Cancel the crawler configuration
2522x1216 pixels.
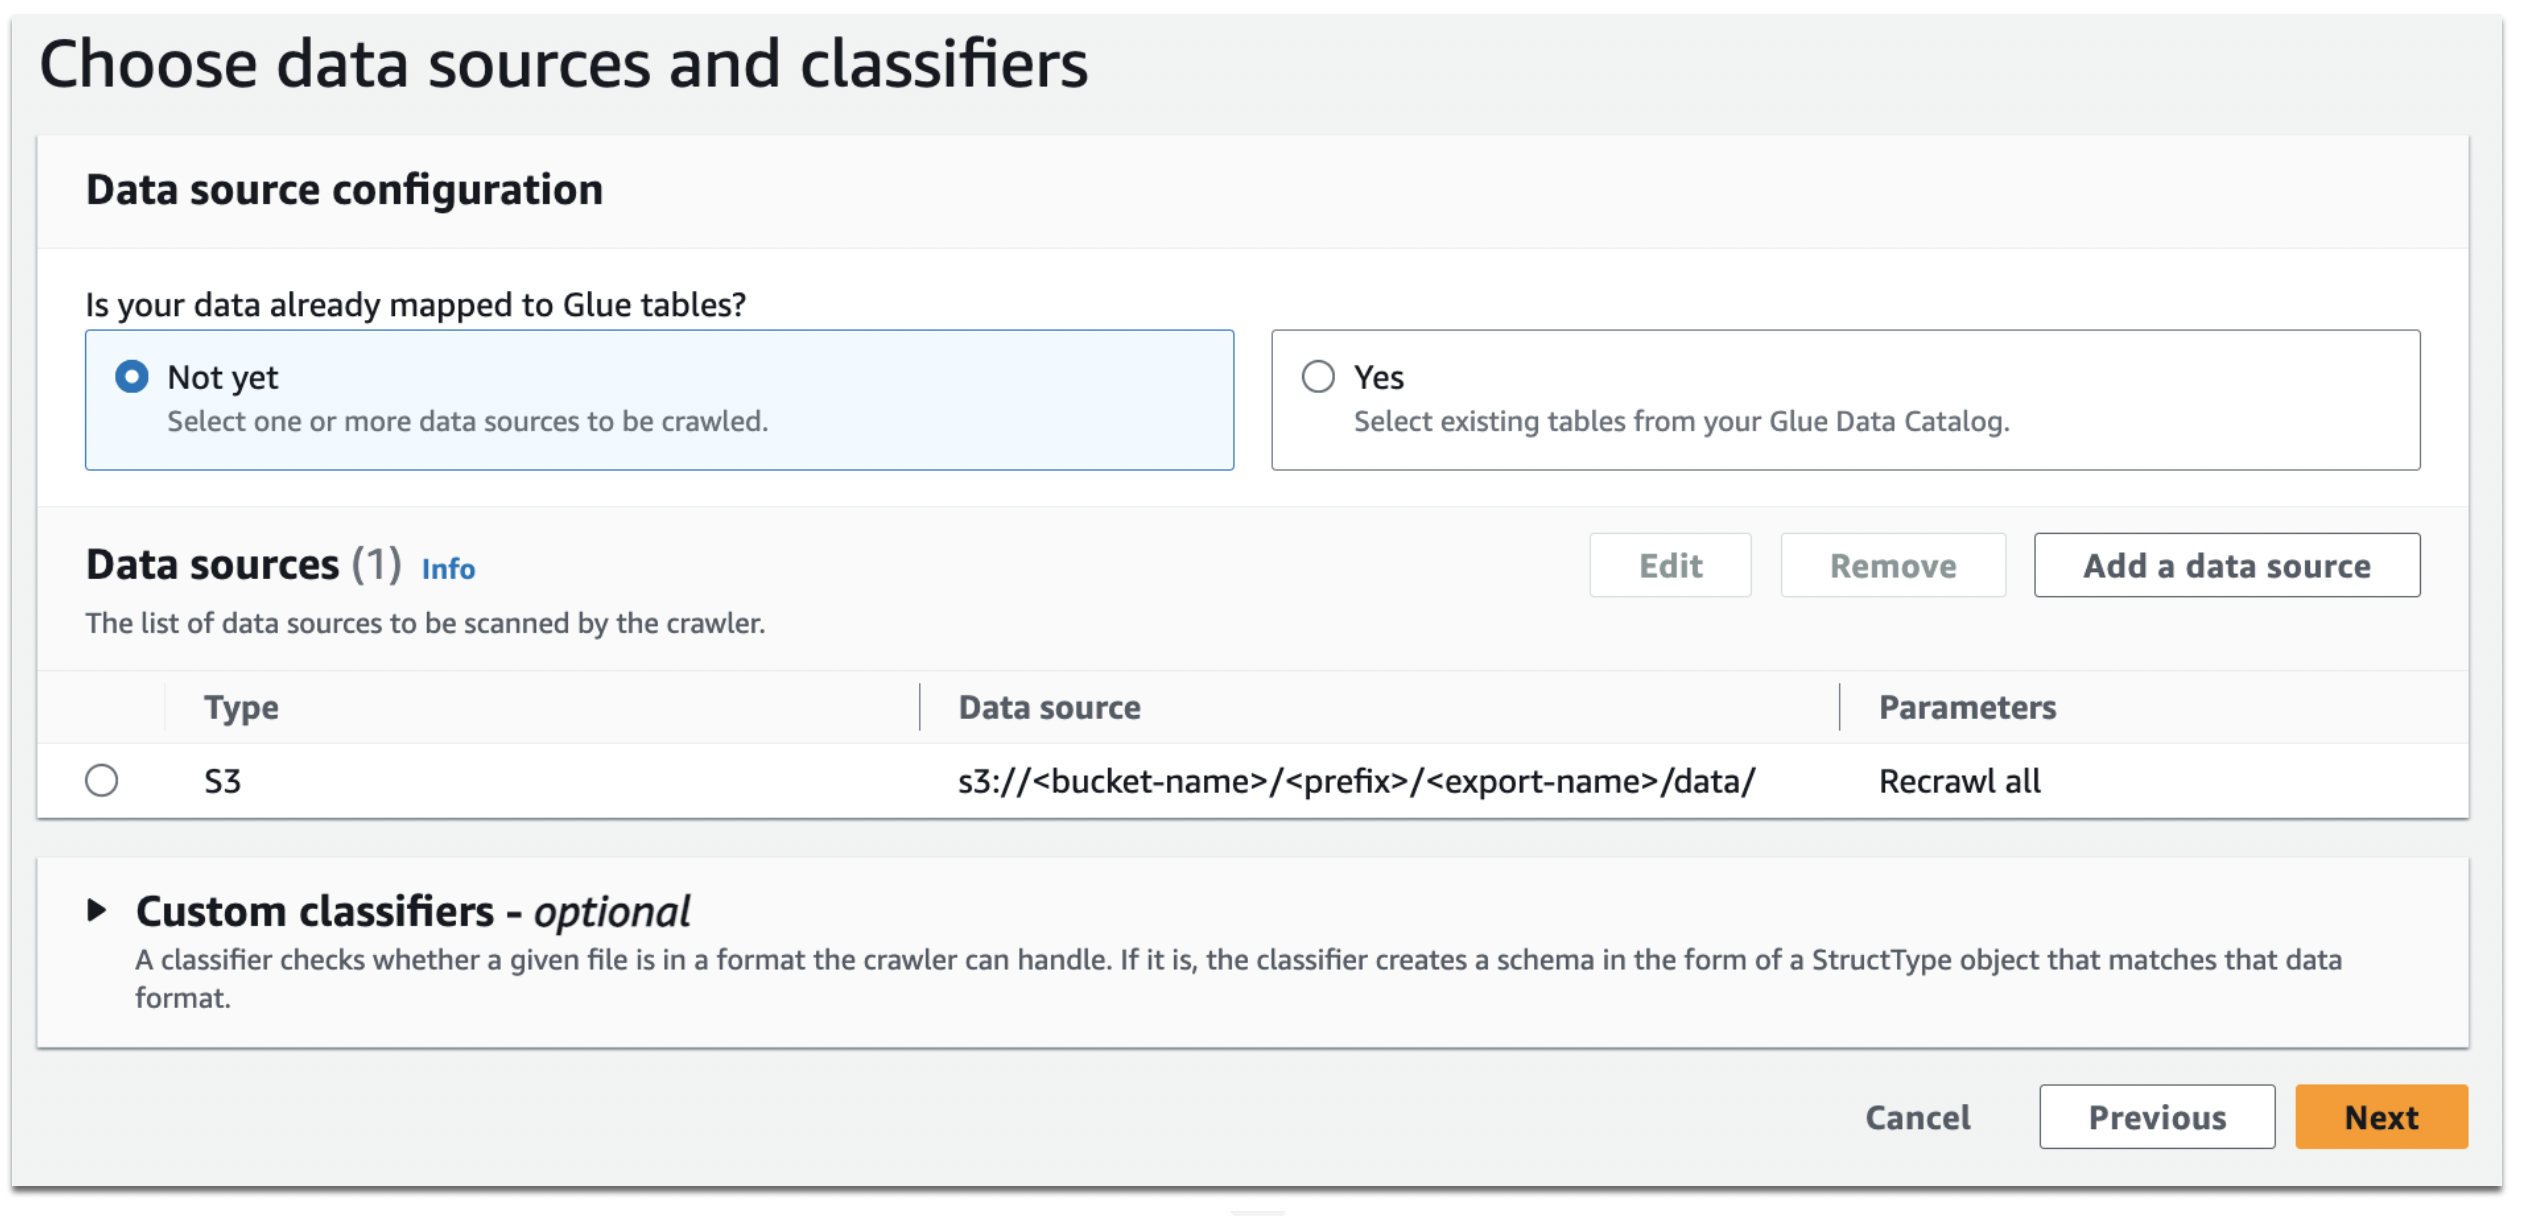coord(1917,1117)
